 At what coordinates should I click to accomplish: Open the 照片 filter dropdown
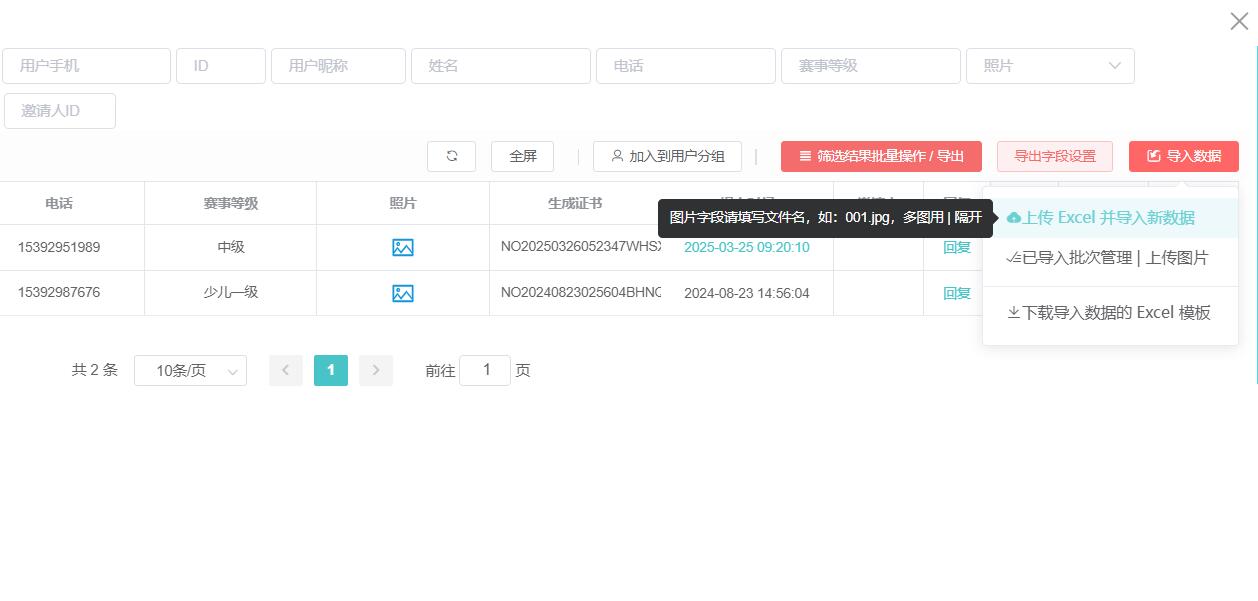pos(1050,65)
